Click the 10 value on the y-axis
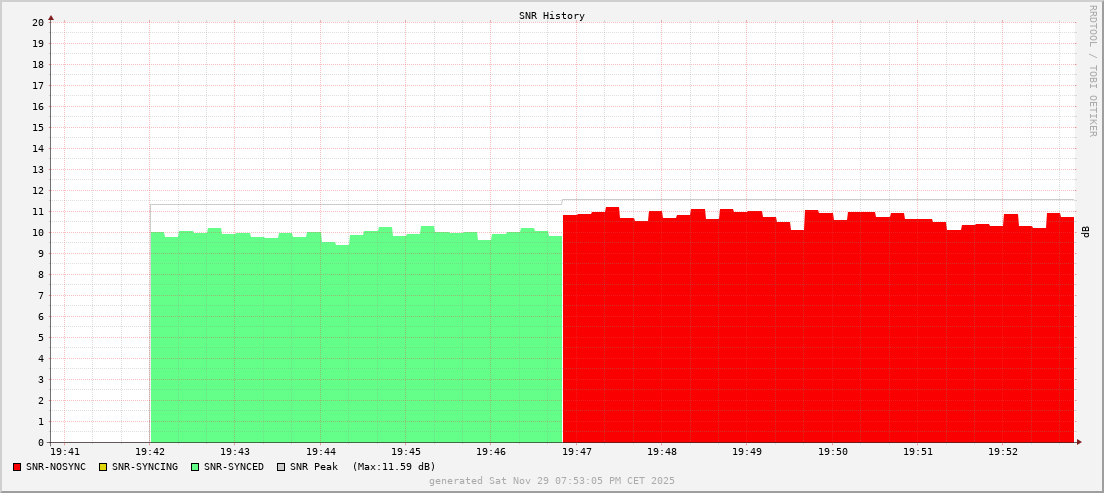 pos(38,233)
